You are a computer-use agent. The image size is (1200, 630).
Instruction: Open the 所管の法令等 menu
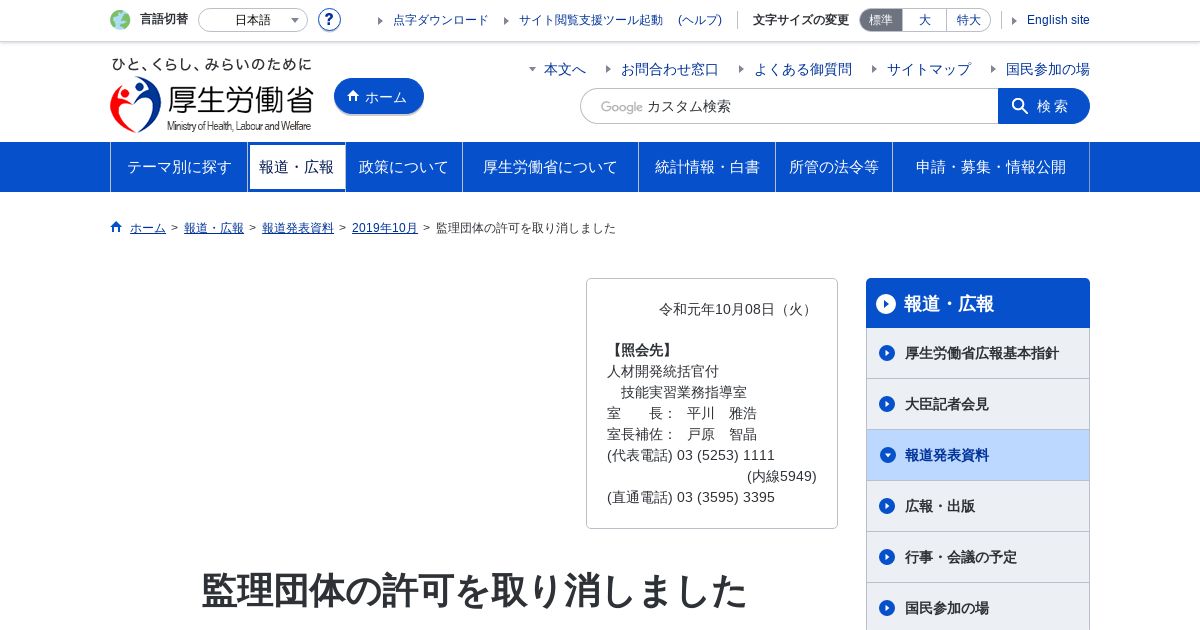pyautogui.click(x=834, y=167)
